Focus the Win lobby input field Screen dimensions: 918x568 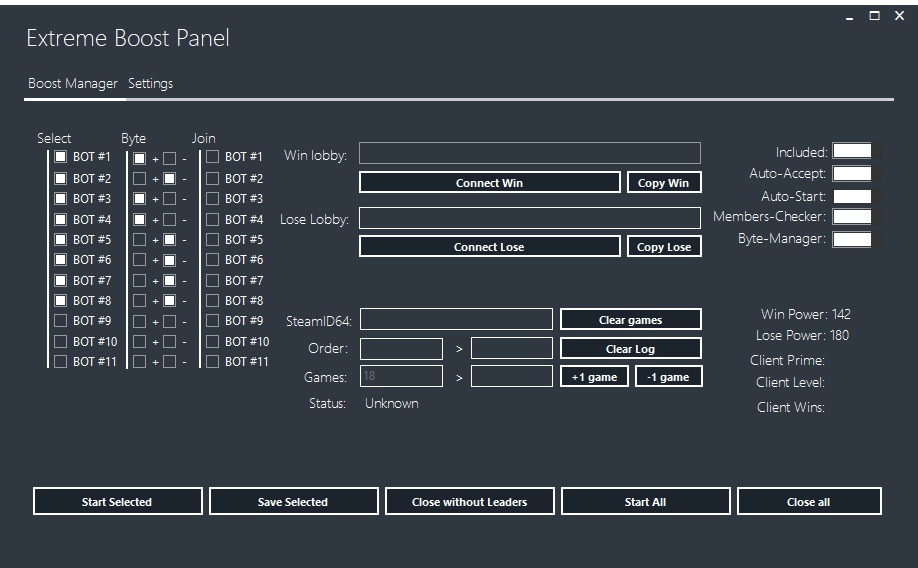[529, 154]
